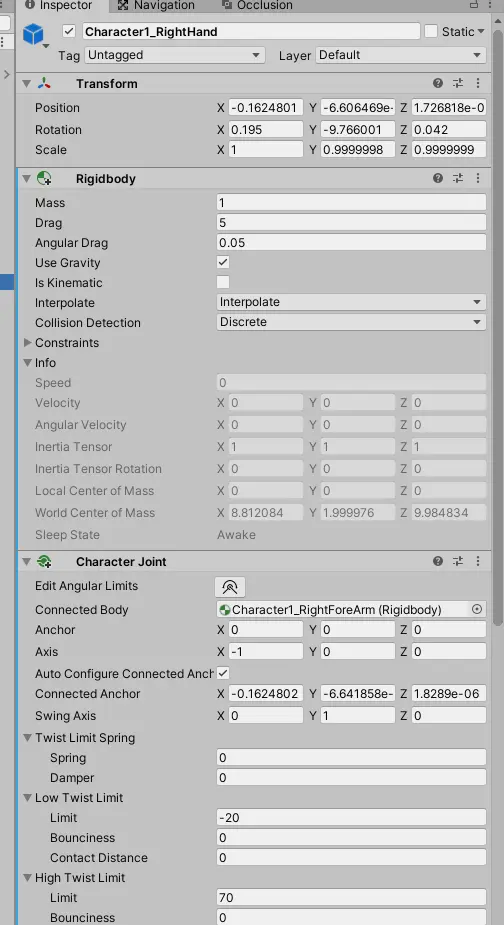Collapse the Transform component foldout

[26, 84]
